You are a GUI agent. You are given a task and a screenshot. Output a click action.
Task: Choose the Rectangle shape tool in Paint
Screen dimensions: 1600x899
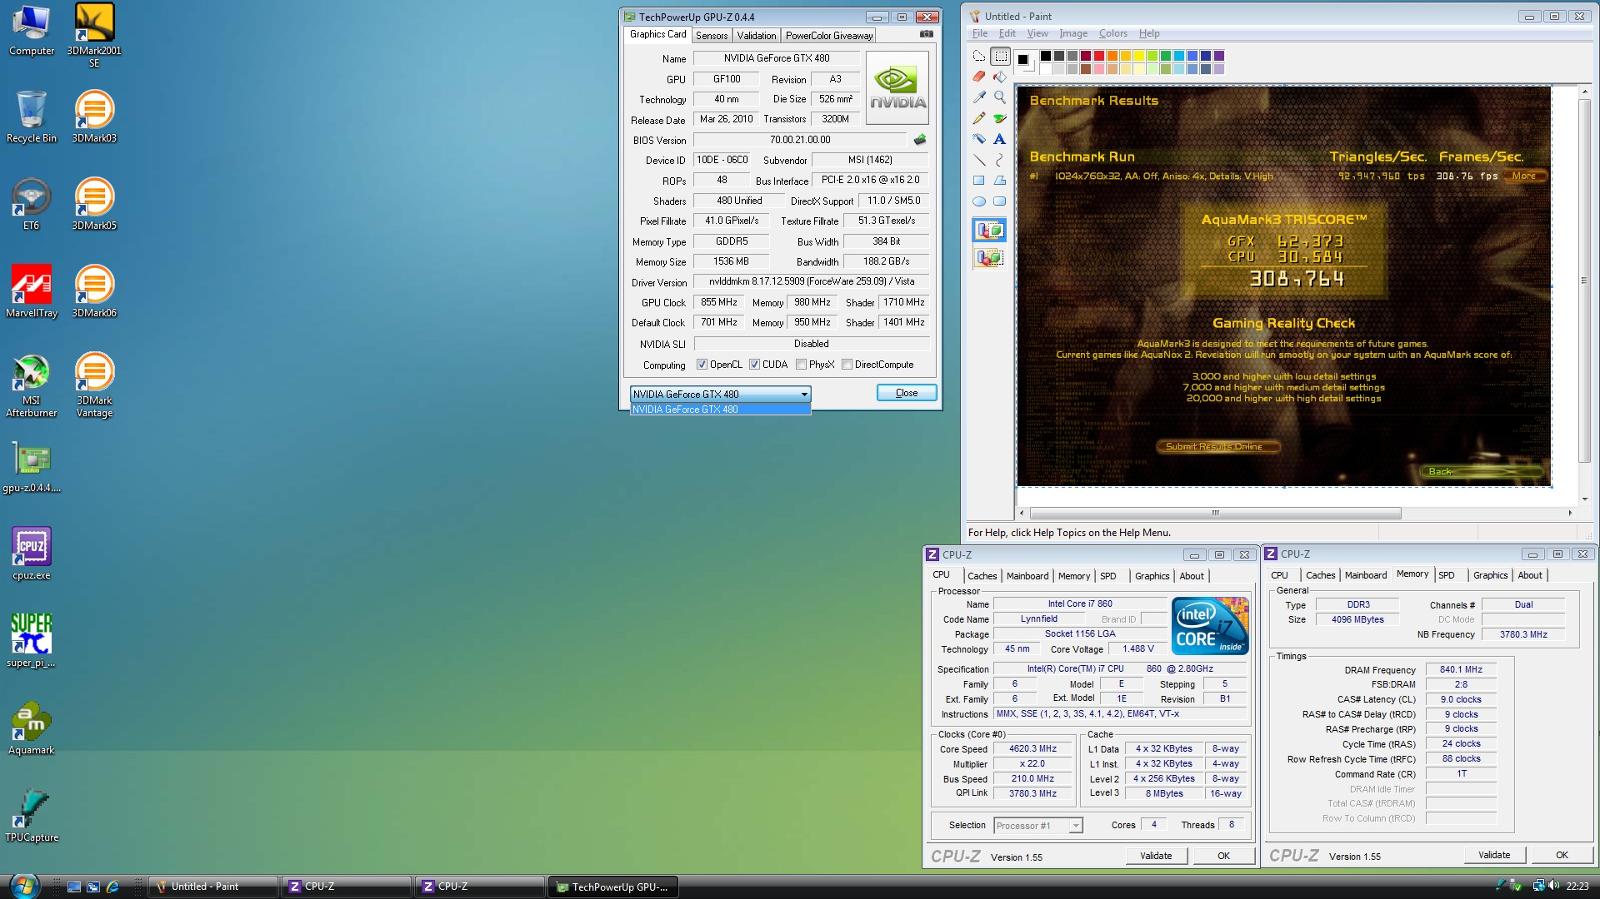(979, 180)
